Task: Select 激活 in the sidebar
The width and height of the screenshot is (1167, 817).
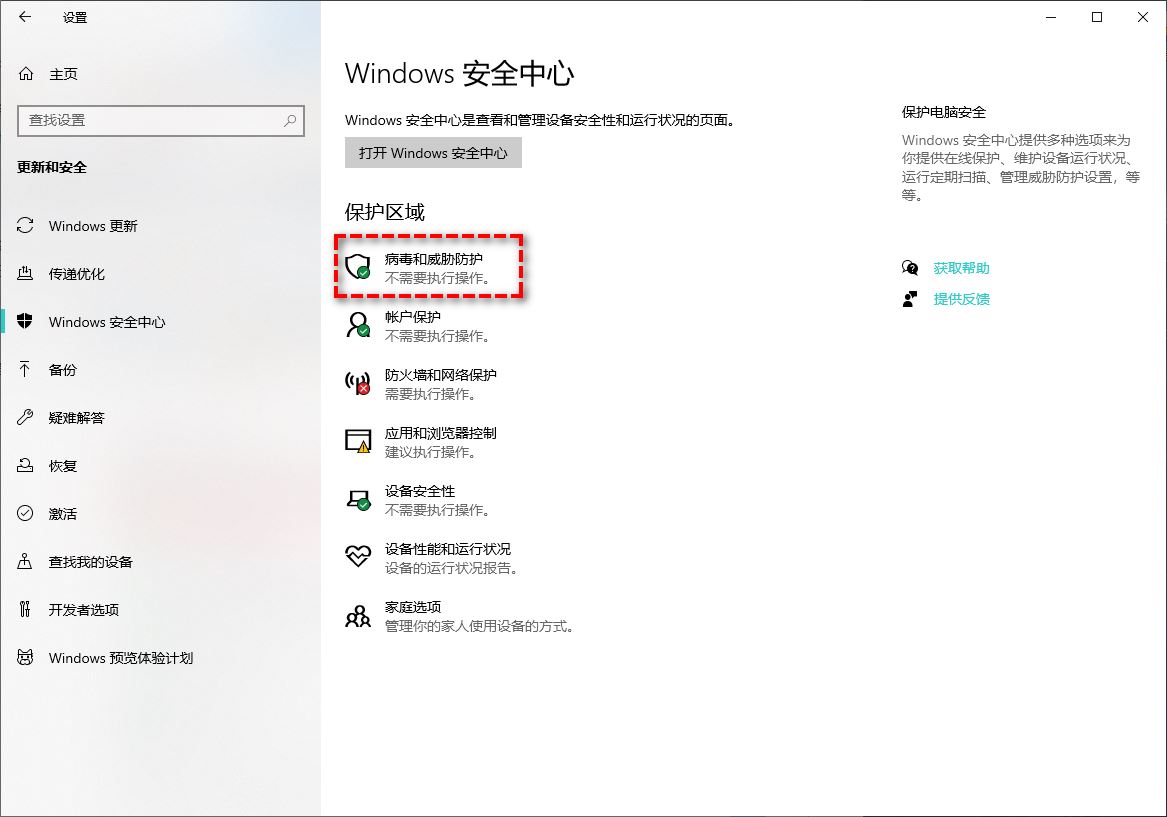Action: [62, 513]
